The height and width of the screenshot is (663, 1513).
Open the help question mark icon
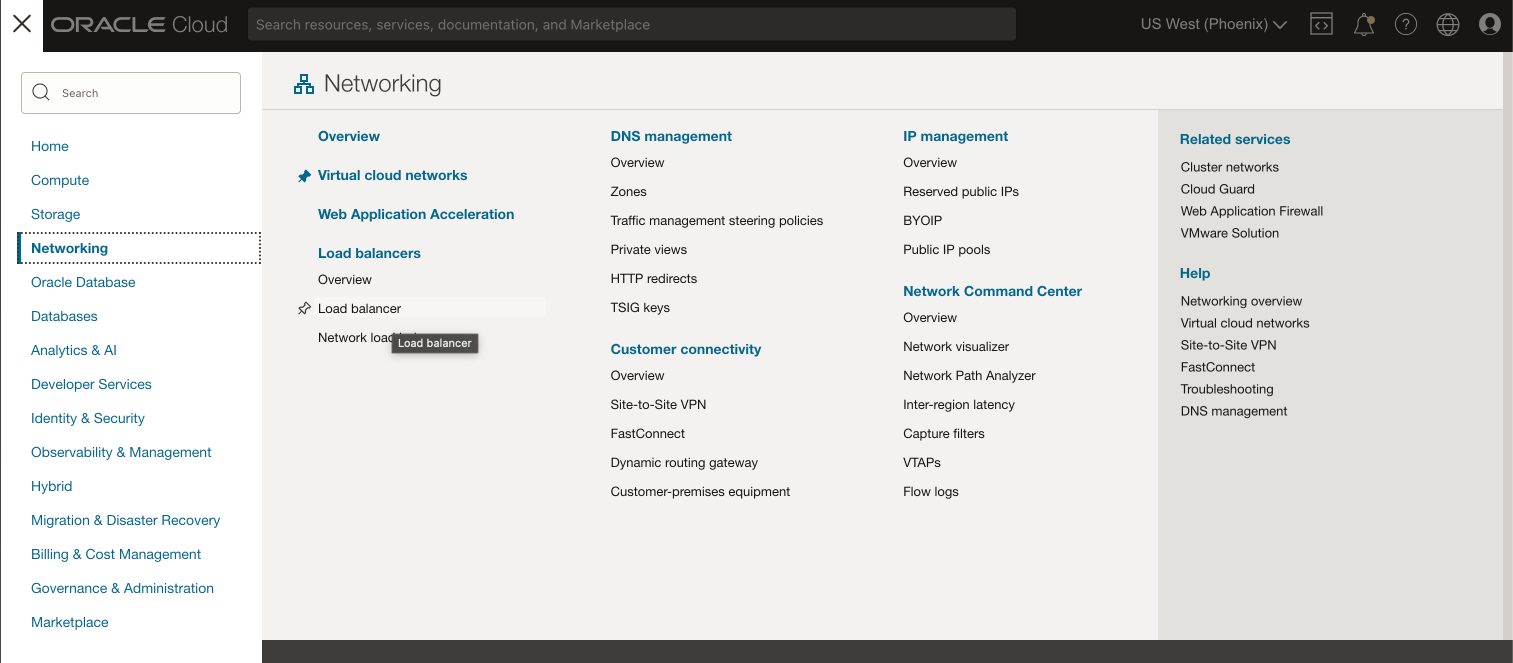pos(1405,23)
